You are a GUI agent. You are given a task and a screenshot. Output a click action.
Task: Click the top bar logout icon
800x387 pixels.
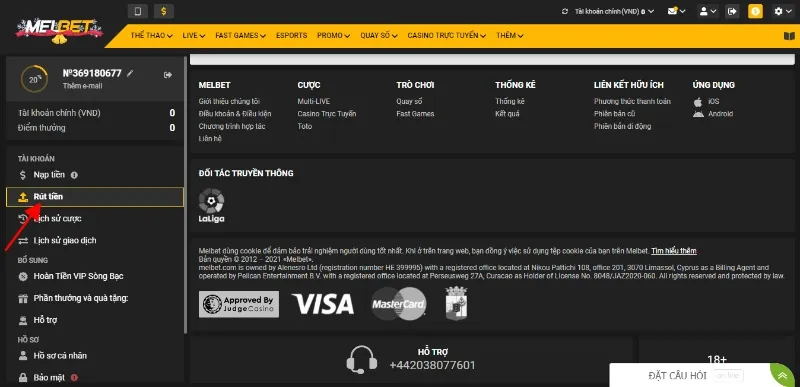(732, 11)
